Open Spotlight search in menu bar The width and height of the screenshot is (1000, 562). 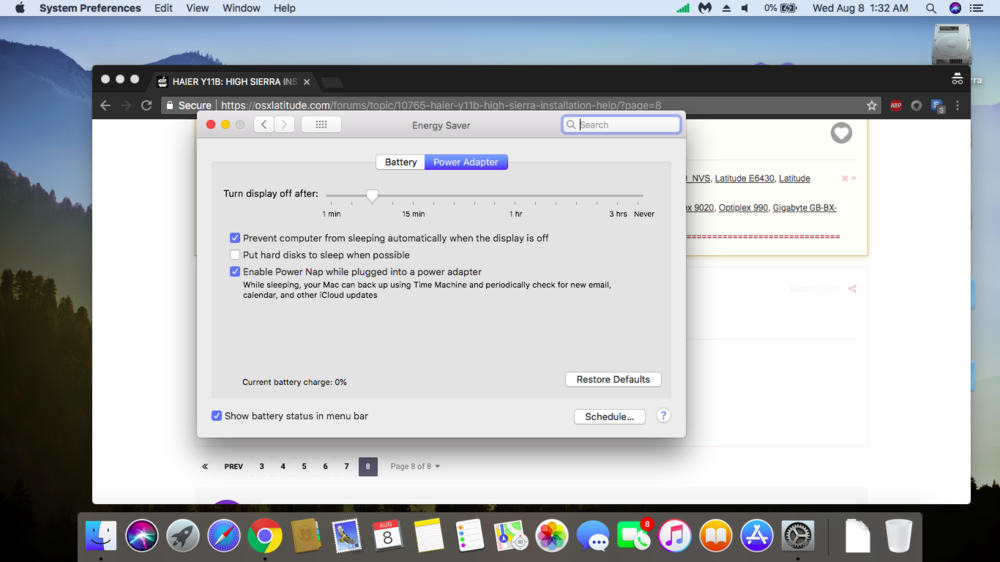pos(931,8)
